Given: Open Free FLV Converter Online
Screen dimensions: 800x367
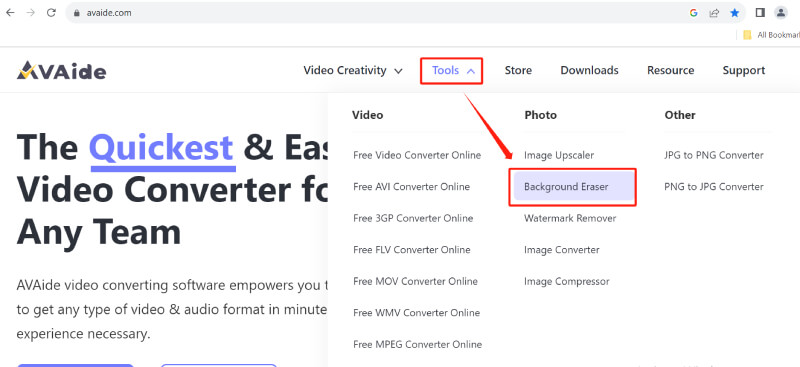Looking at the screenshot, I should (412, 250).
